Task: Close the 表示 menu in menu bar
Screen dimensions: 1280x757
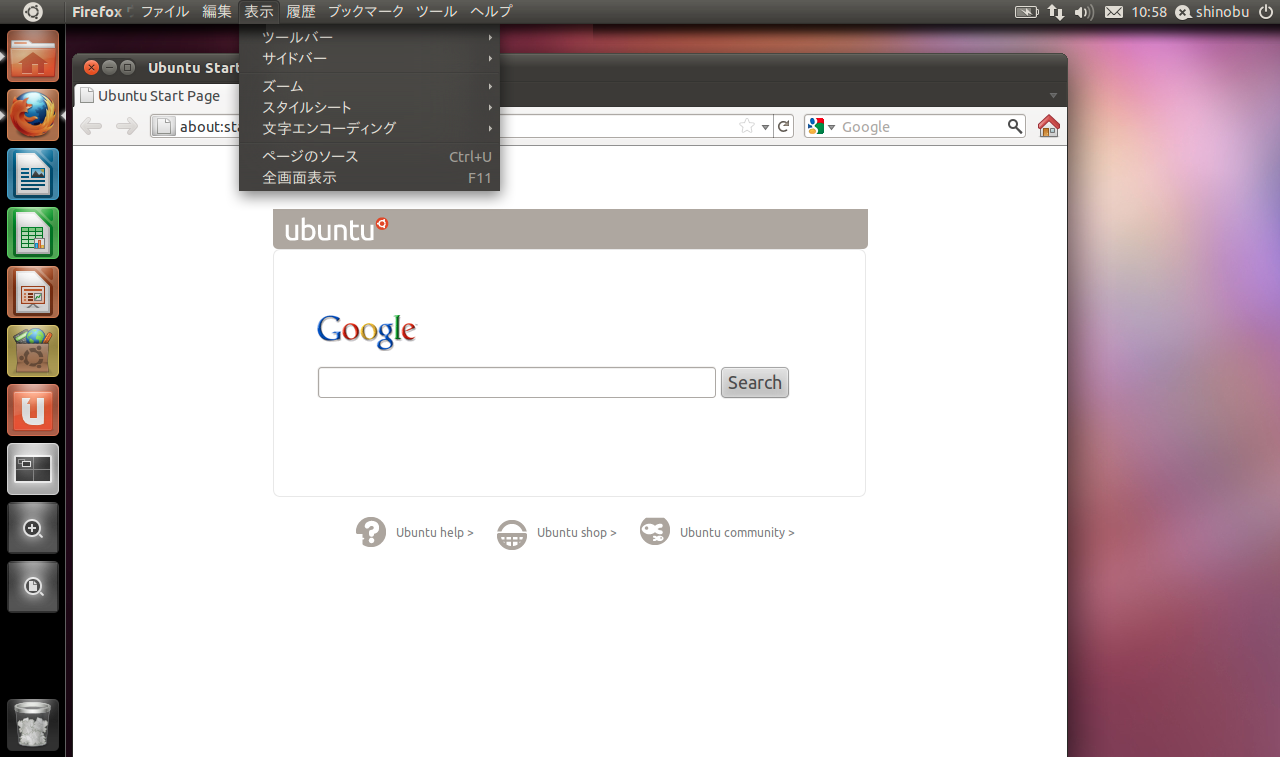Action: (259, 12)
